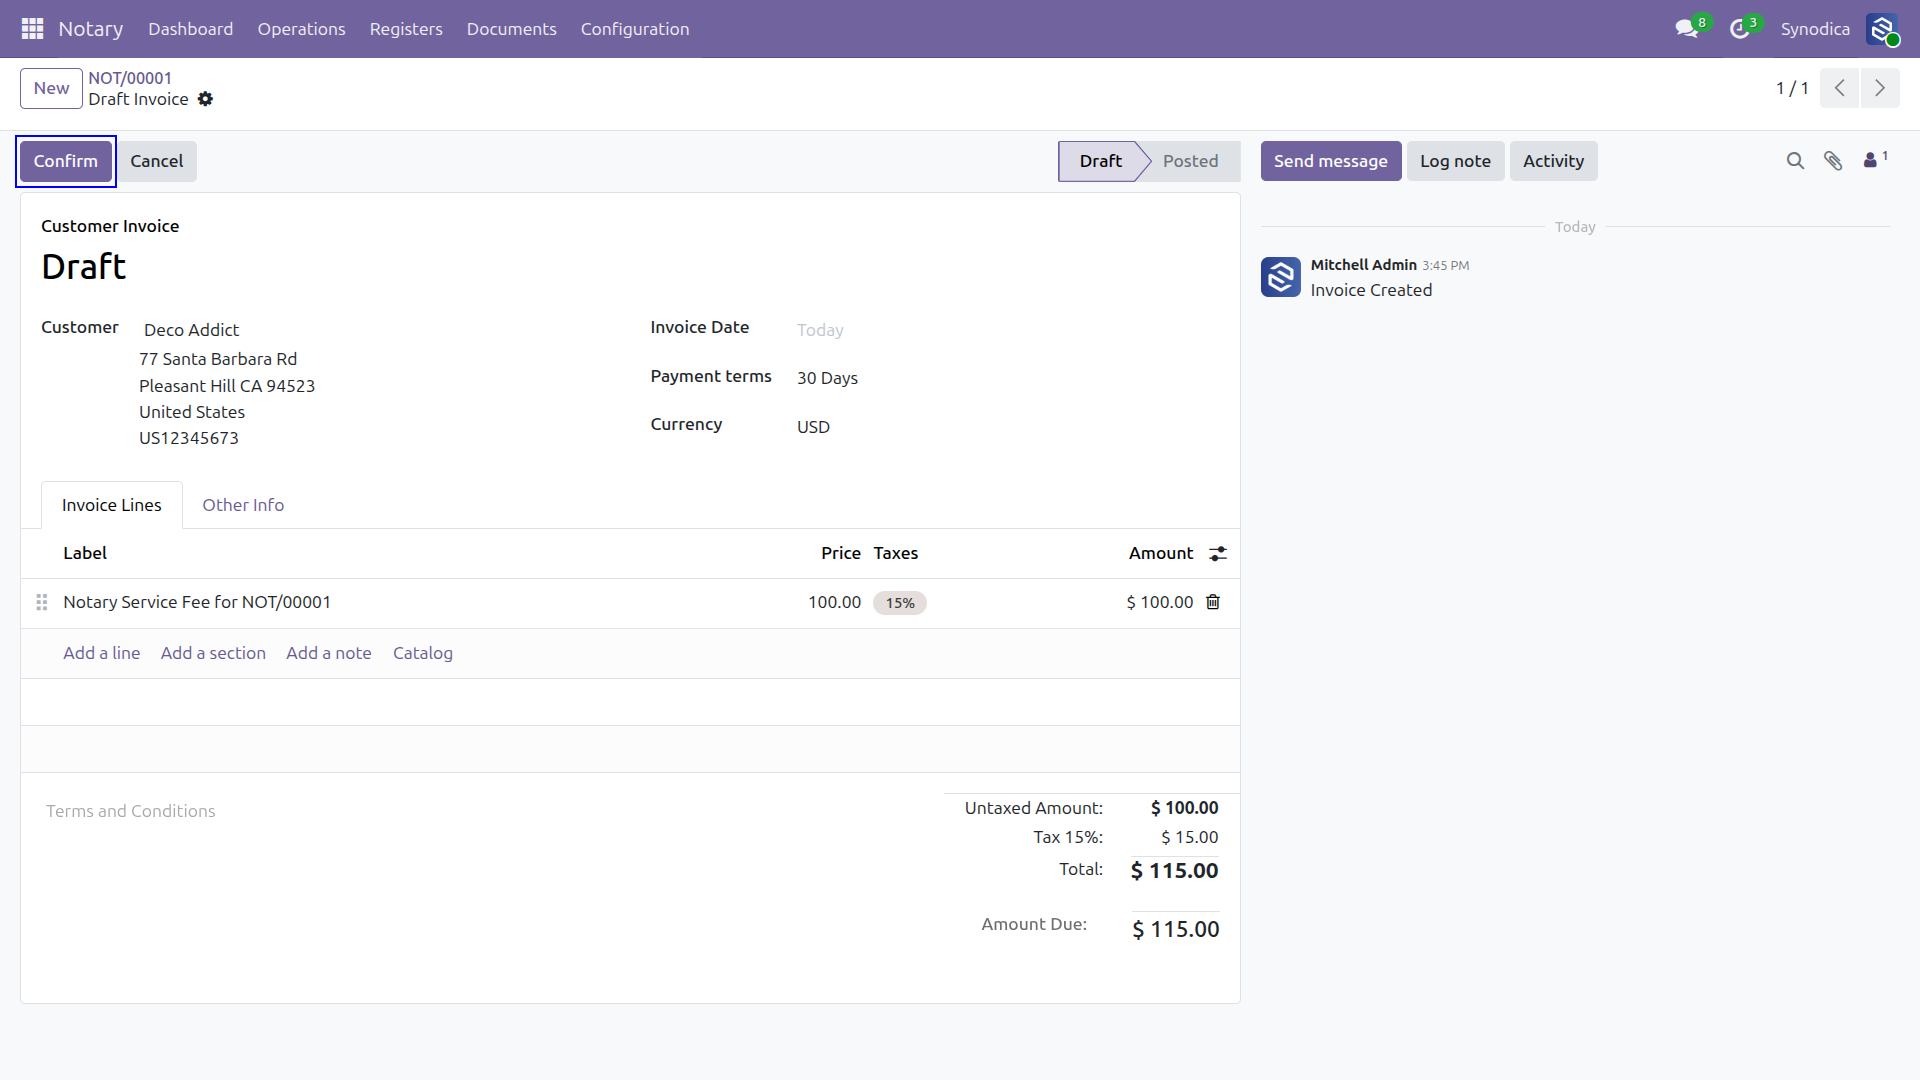
Task: Click Add a line link
Action: 102,653
